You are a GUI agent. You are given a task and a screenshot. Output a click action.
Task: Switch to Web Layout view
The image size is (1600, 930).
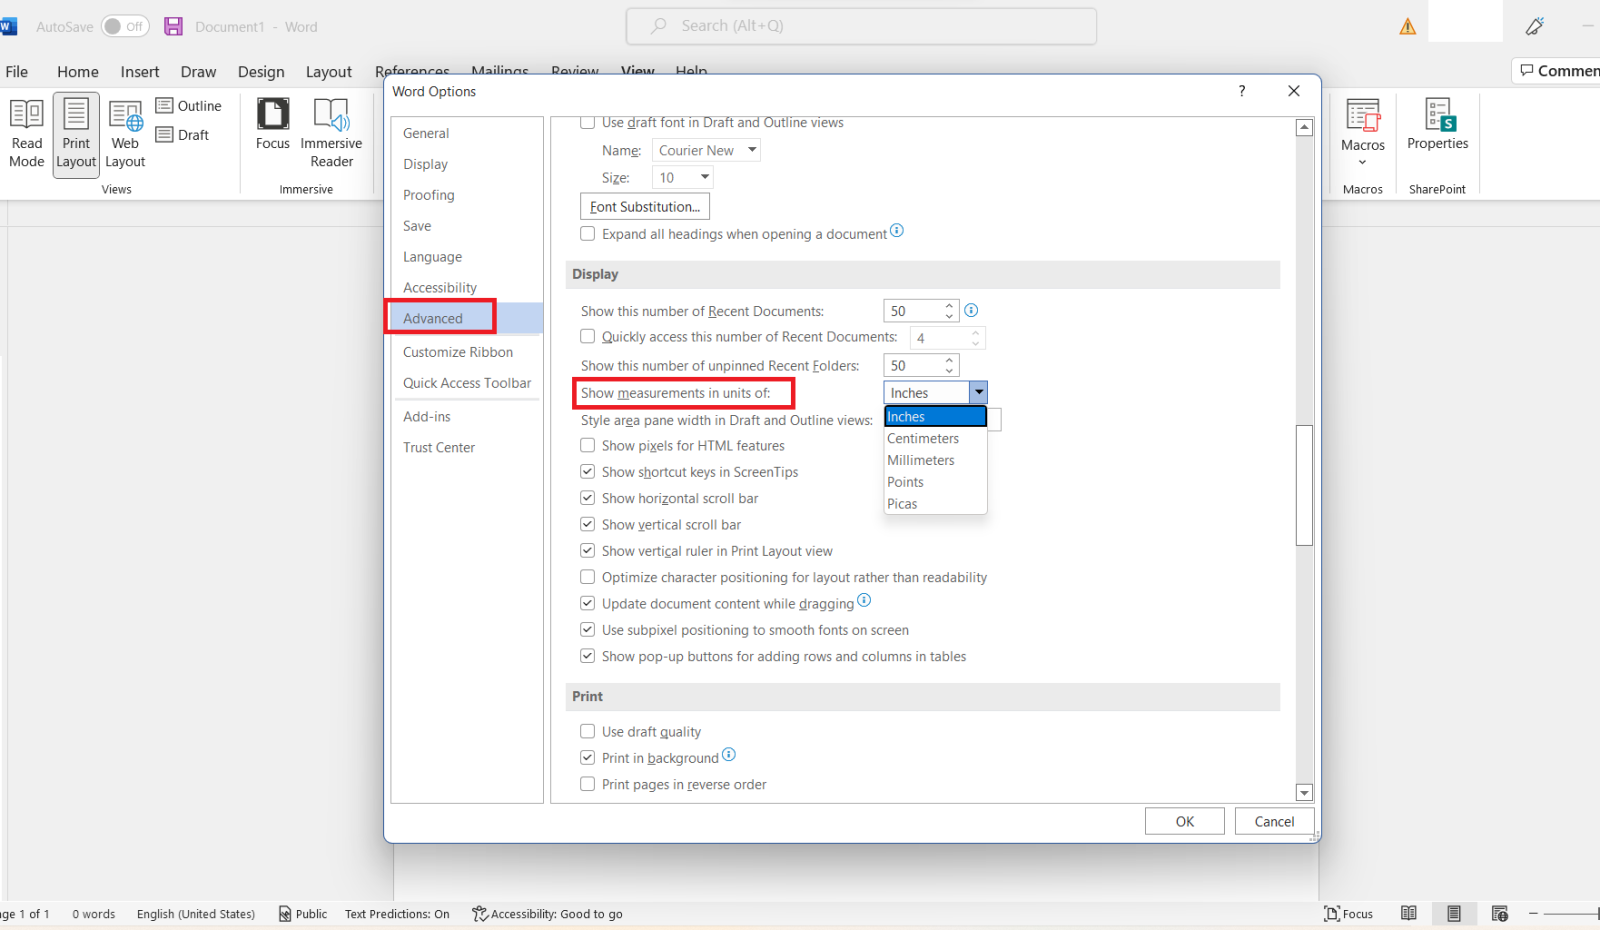coord(125,134)
